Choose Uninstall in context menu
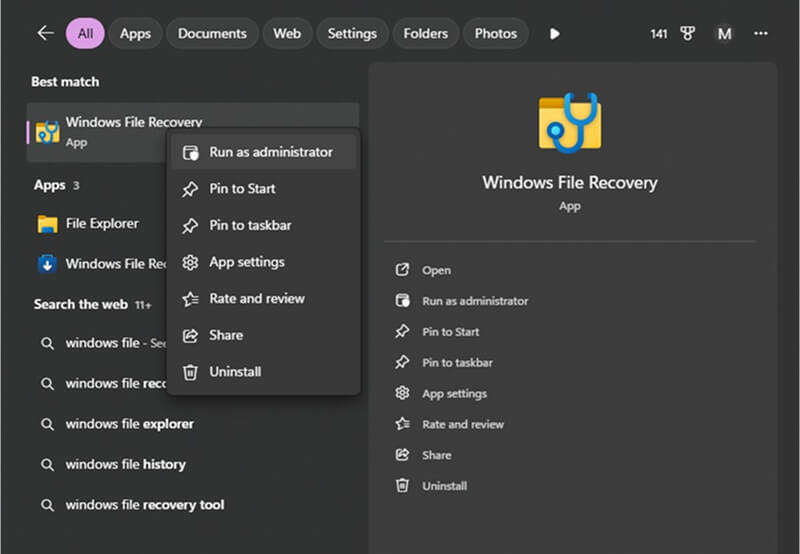The image size is (800, 554). point(264,372)
